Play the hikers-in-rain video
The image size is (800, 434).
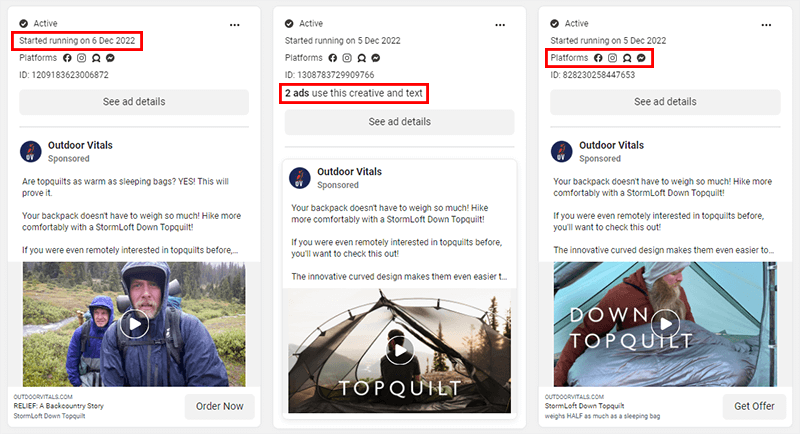click(134, 324)
